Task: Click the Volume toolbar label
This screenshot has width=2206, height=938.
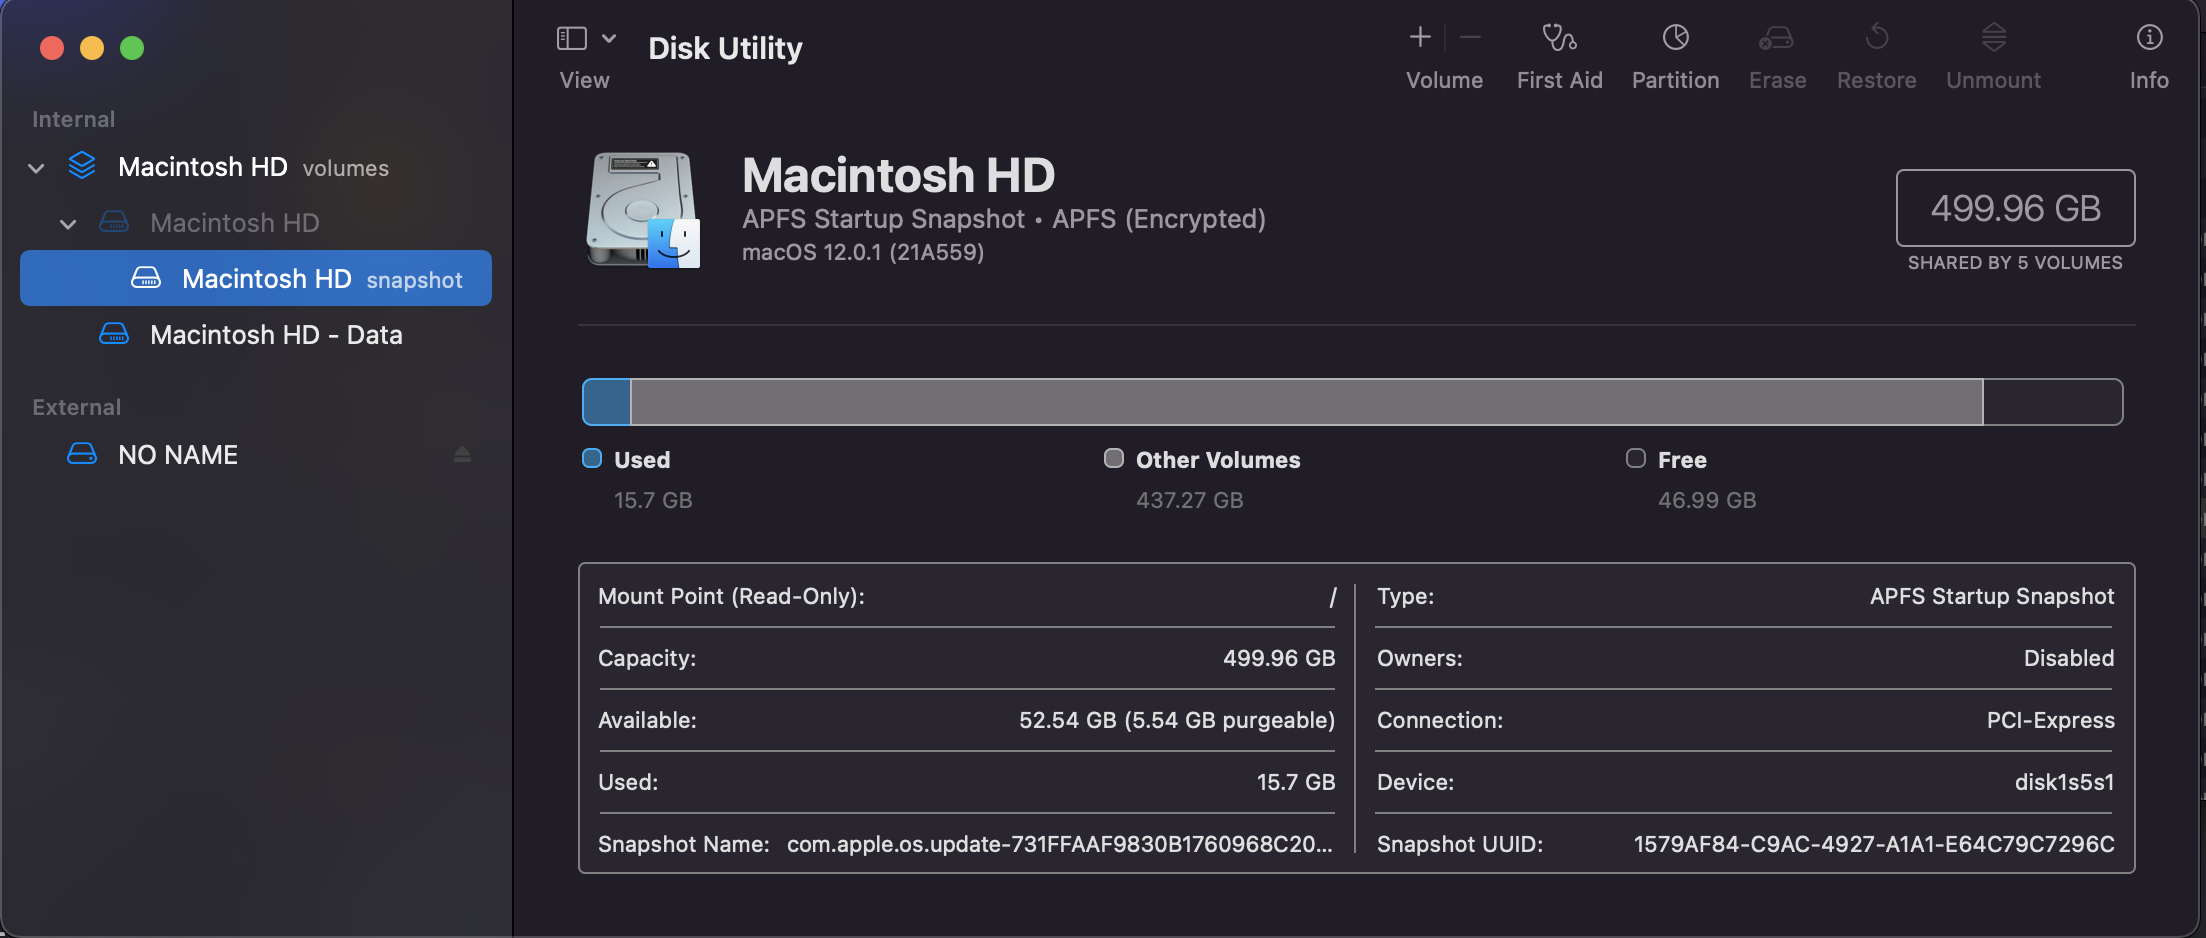Action: (1444, 80)
